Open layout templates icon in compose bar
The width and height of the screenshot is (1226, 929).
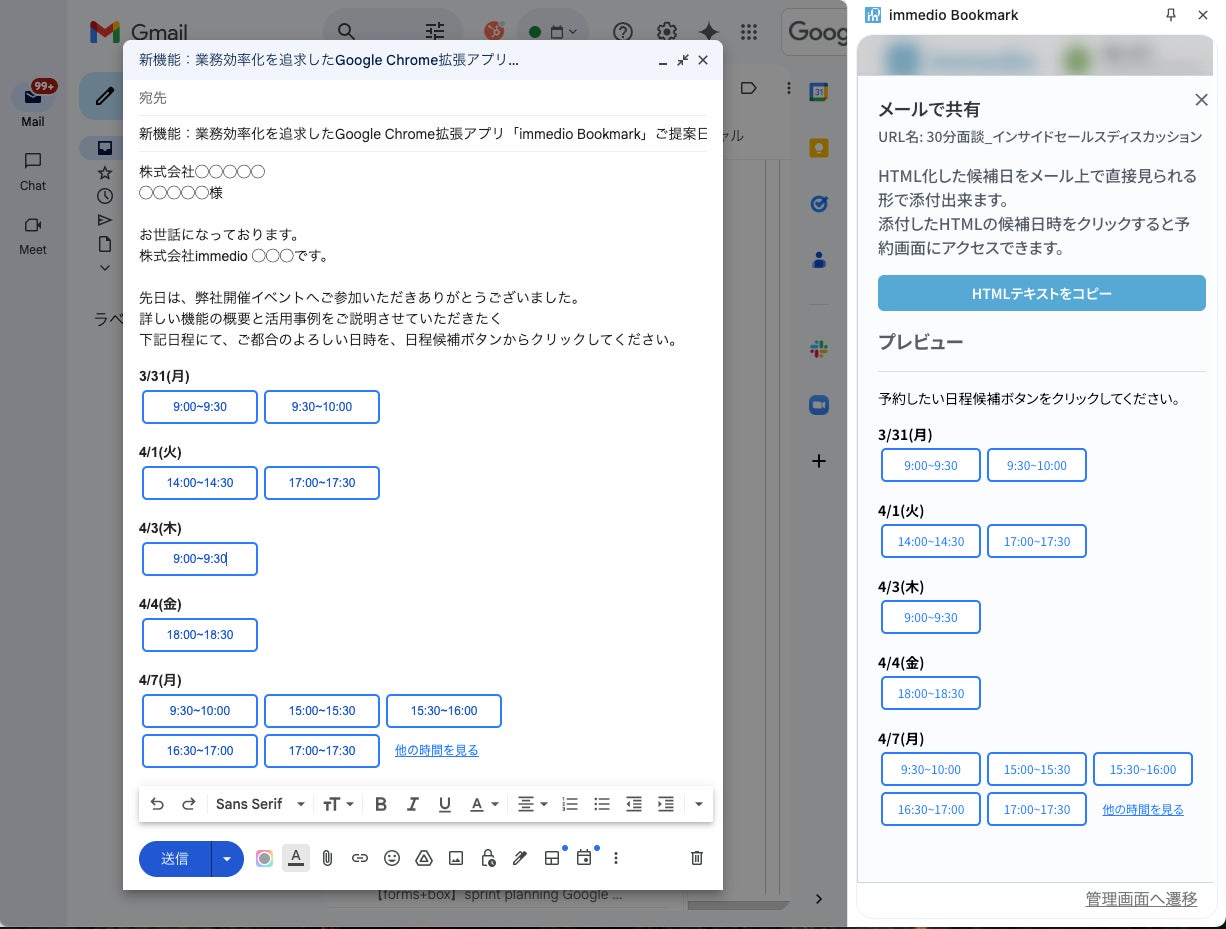(552, 858)
